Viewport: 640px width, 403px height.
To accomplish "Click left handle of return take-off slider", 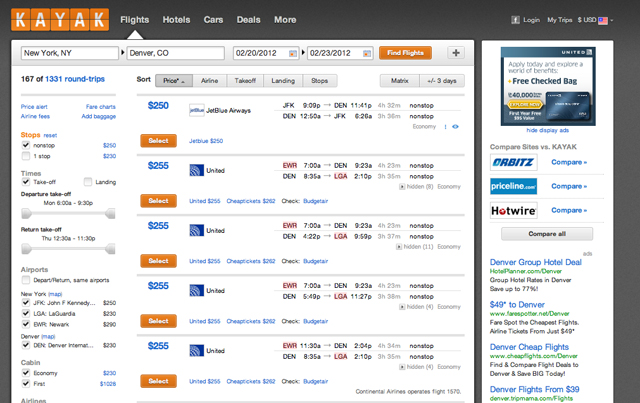I will (26, 249).
